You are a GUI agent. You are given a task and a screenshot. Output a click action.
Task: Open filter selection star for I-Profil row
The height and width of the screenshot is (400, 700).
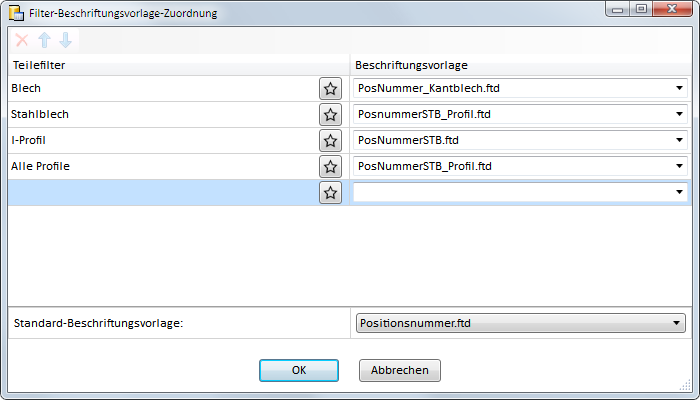click(330, 140)
